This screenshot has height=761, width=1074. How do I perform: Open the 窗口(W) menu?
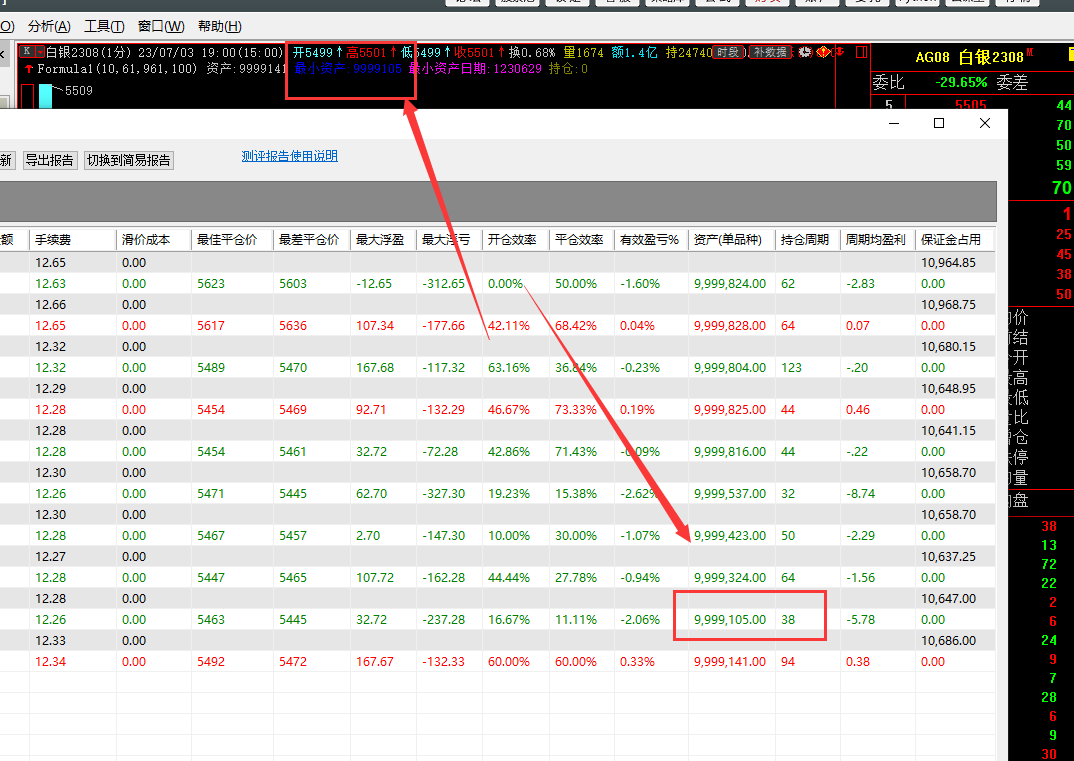161,27
